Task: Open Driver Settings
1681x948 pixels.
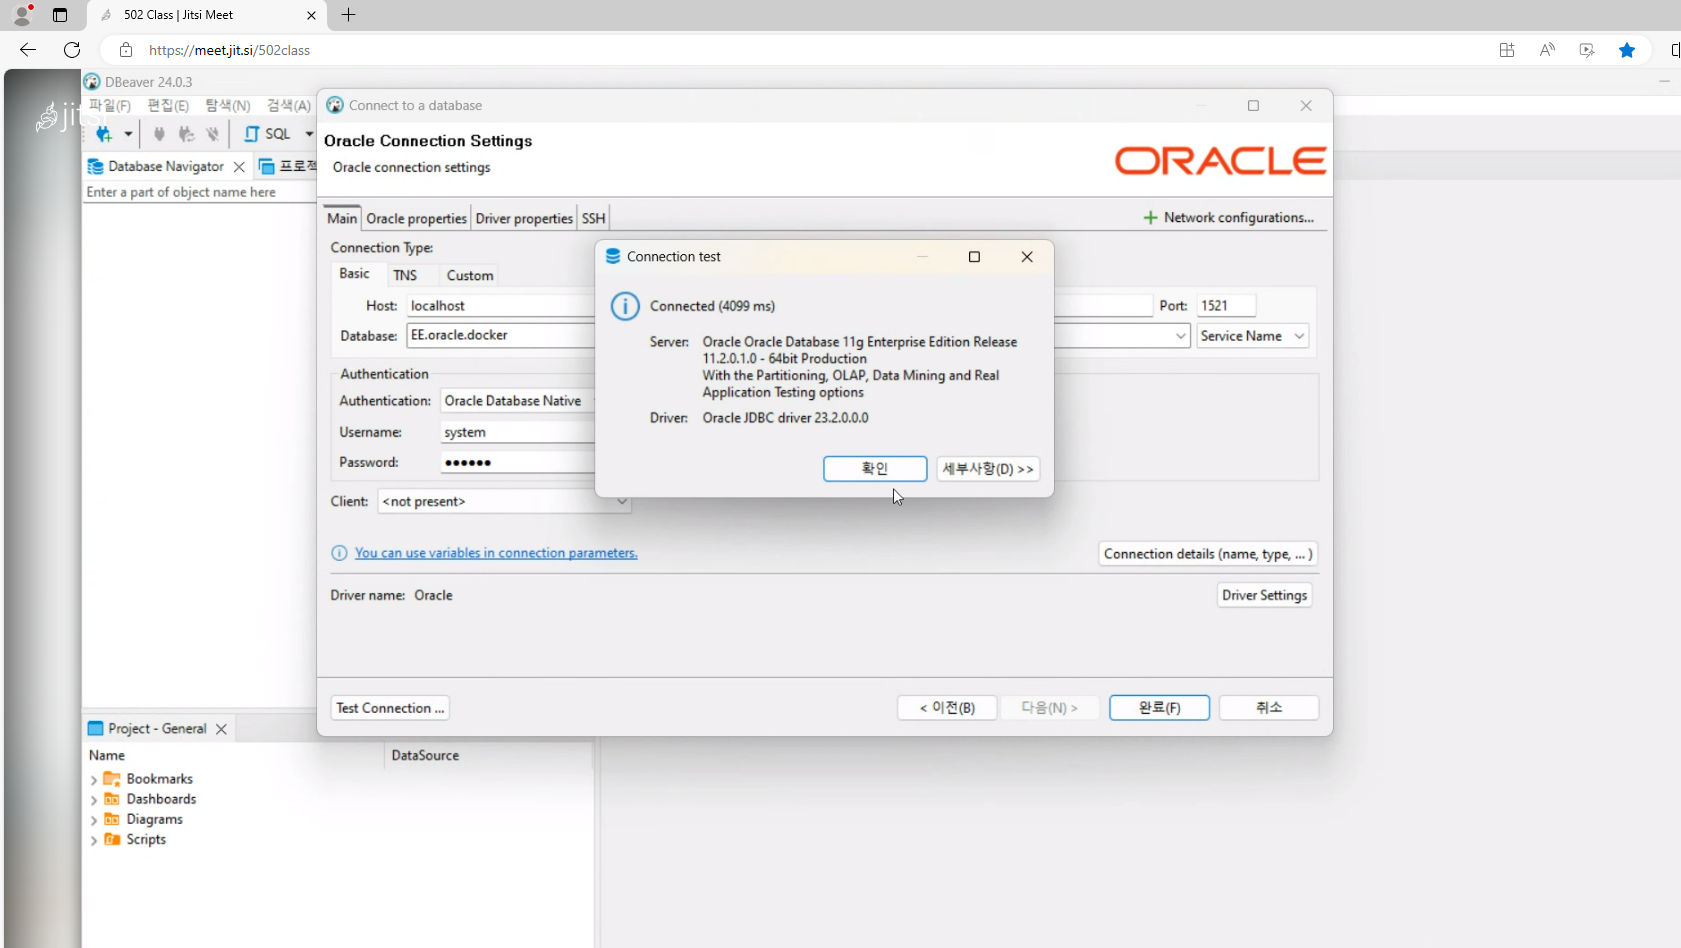Action: [1265, 595]
